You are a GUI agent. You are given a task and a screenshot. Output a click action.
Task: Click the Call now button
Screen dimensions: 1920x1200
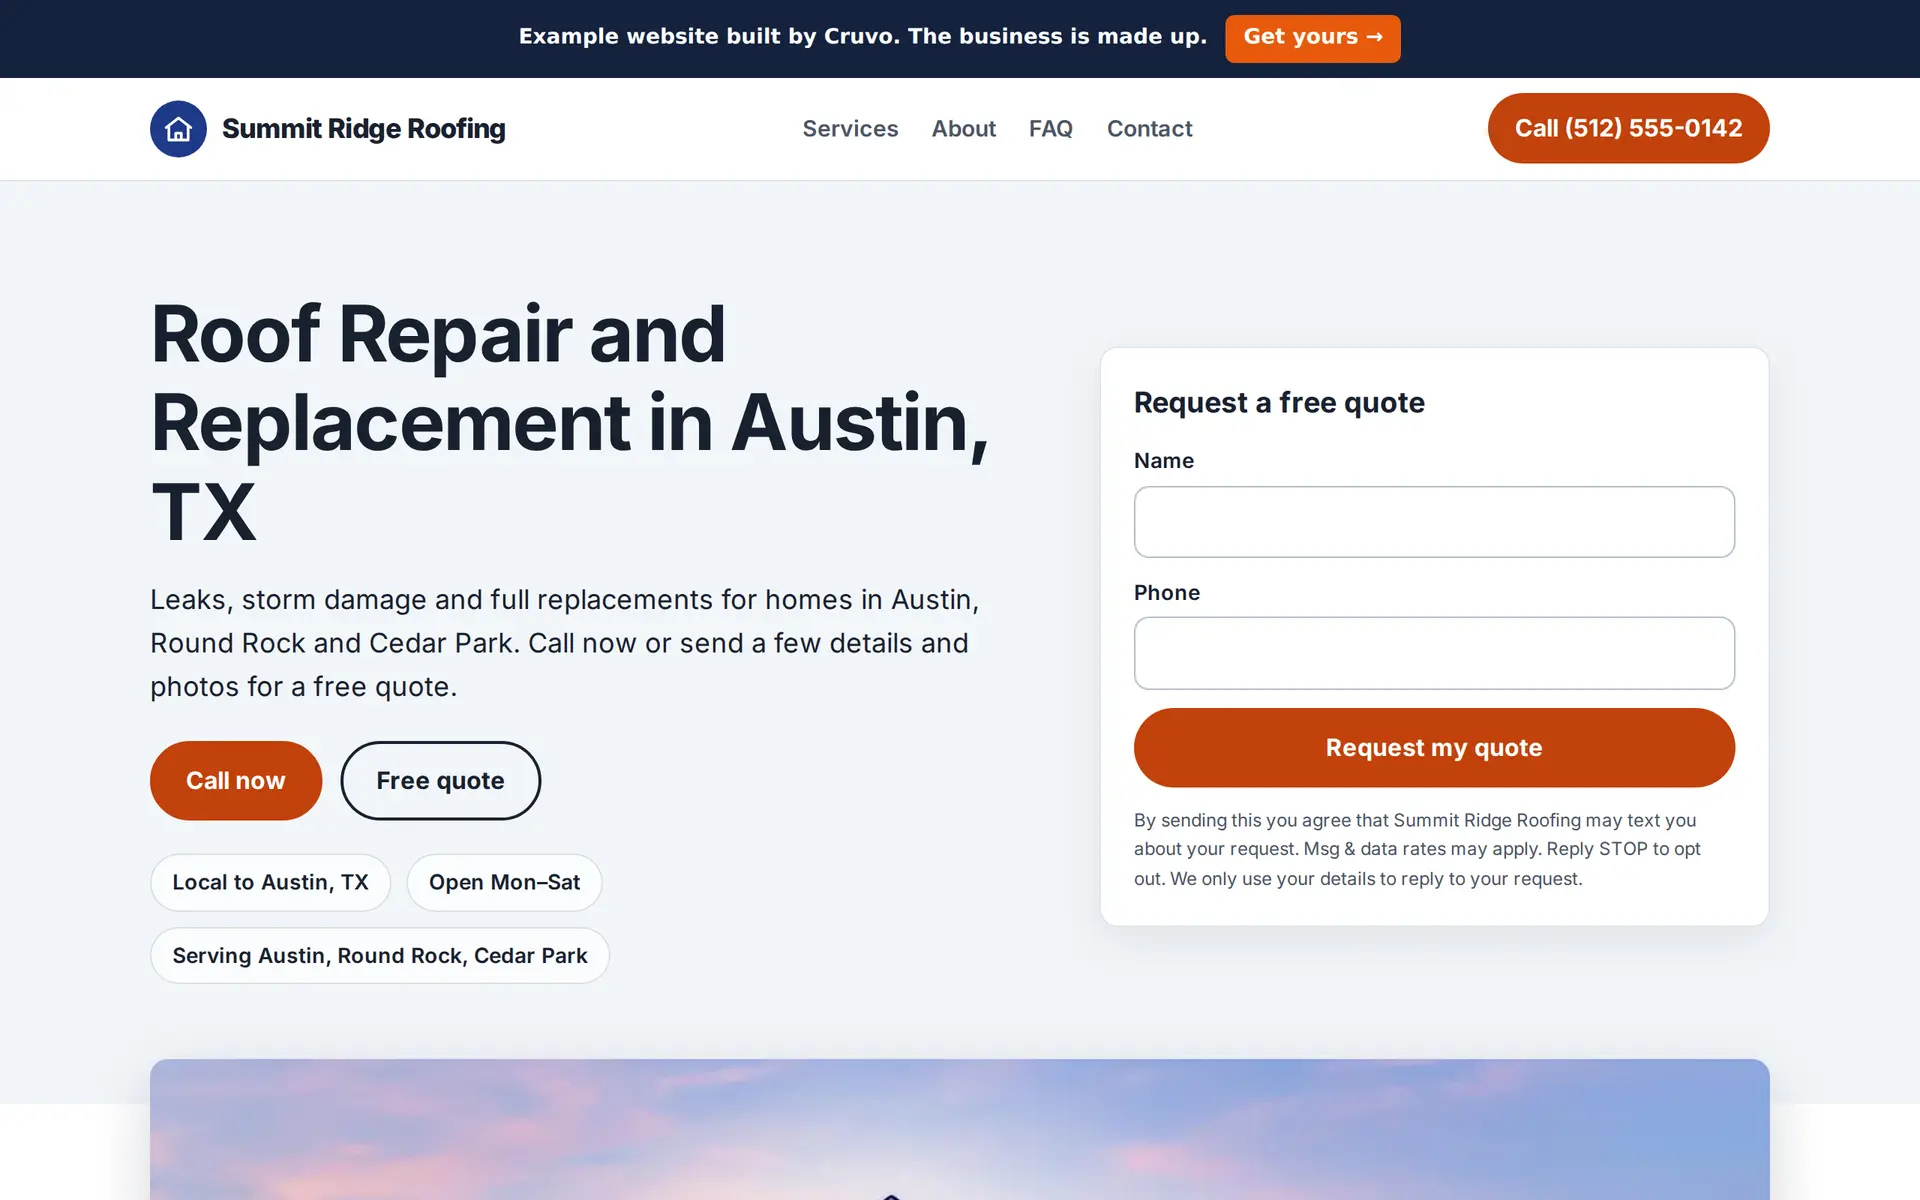click(236, 780)
